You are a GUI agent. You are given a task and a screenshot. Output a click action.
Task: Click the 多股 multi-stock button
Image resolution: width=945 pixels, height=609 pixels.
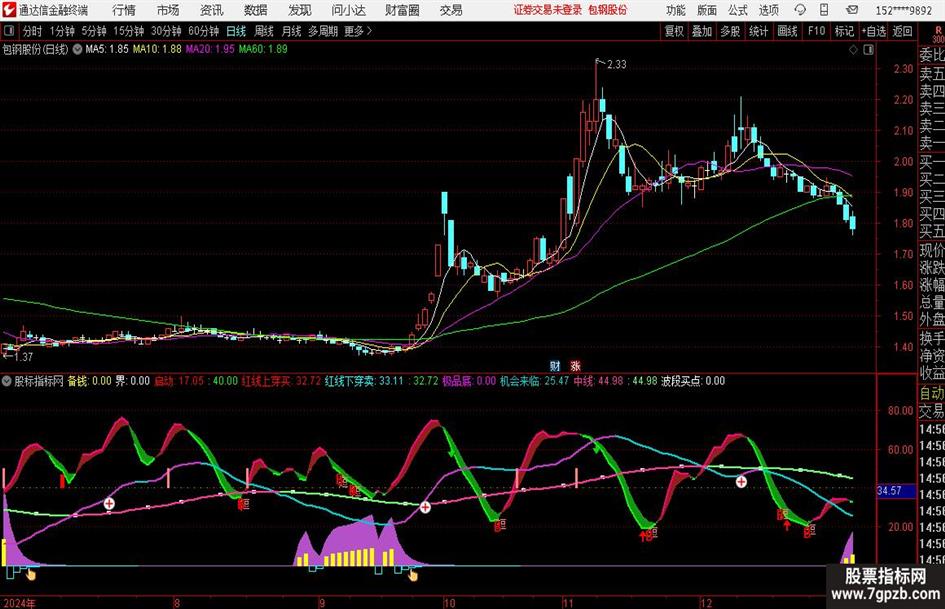[730, 31]
